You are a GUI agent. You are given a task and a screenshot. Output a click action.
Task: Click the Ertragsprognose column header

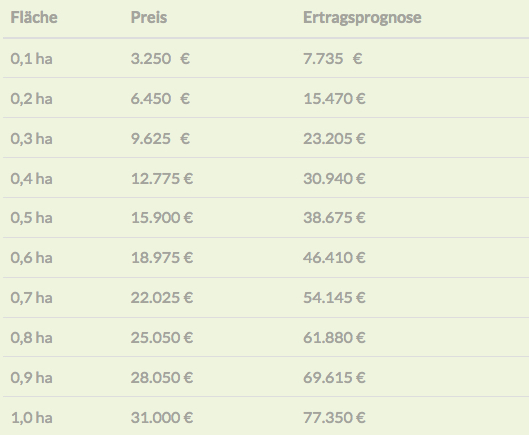tap(362, 17)
